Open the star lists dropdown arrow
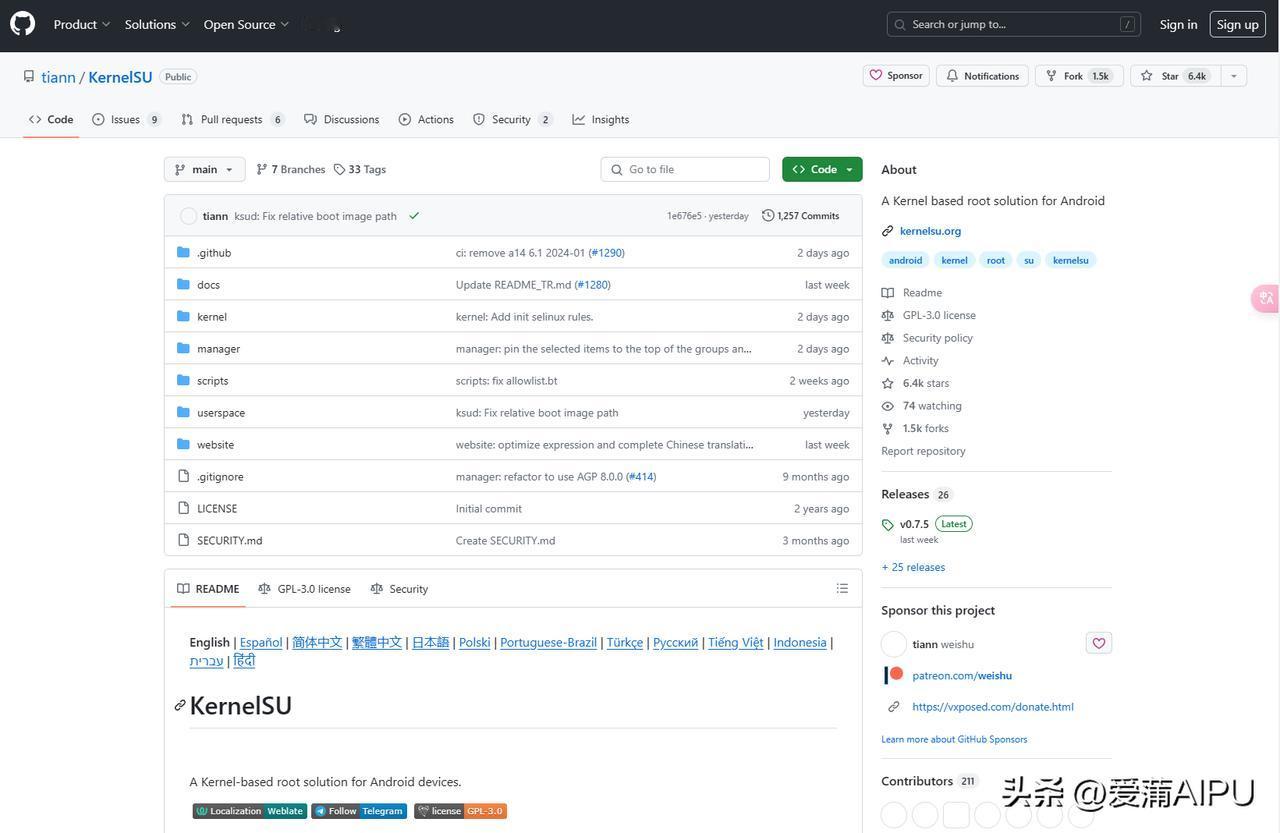1280x833 pixels. 1233,76
